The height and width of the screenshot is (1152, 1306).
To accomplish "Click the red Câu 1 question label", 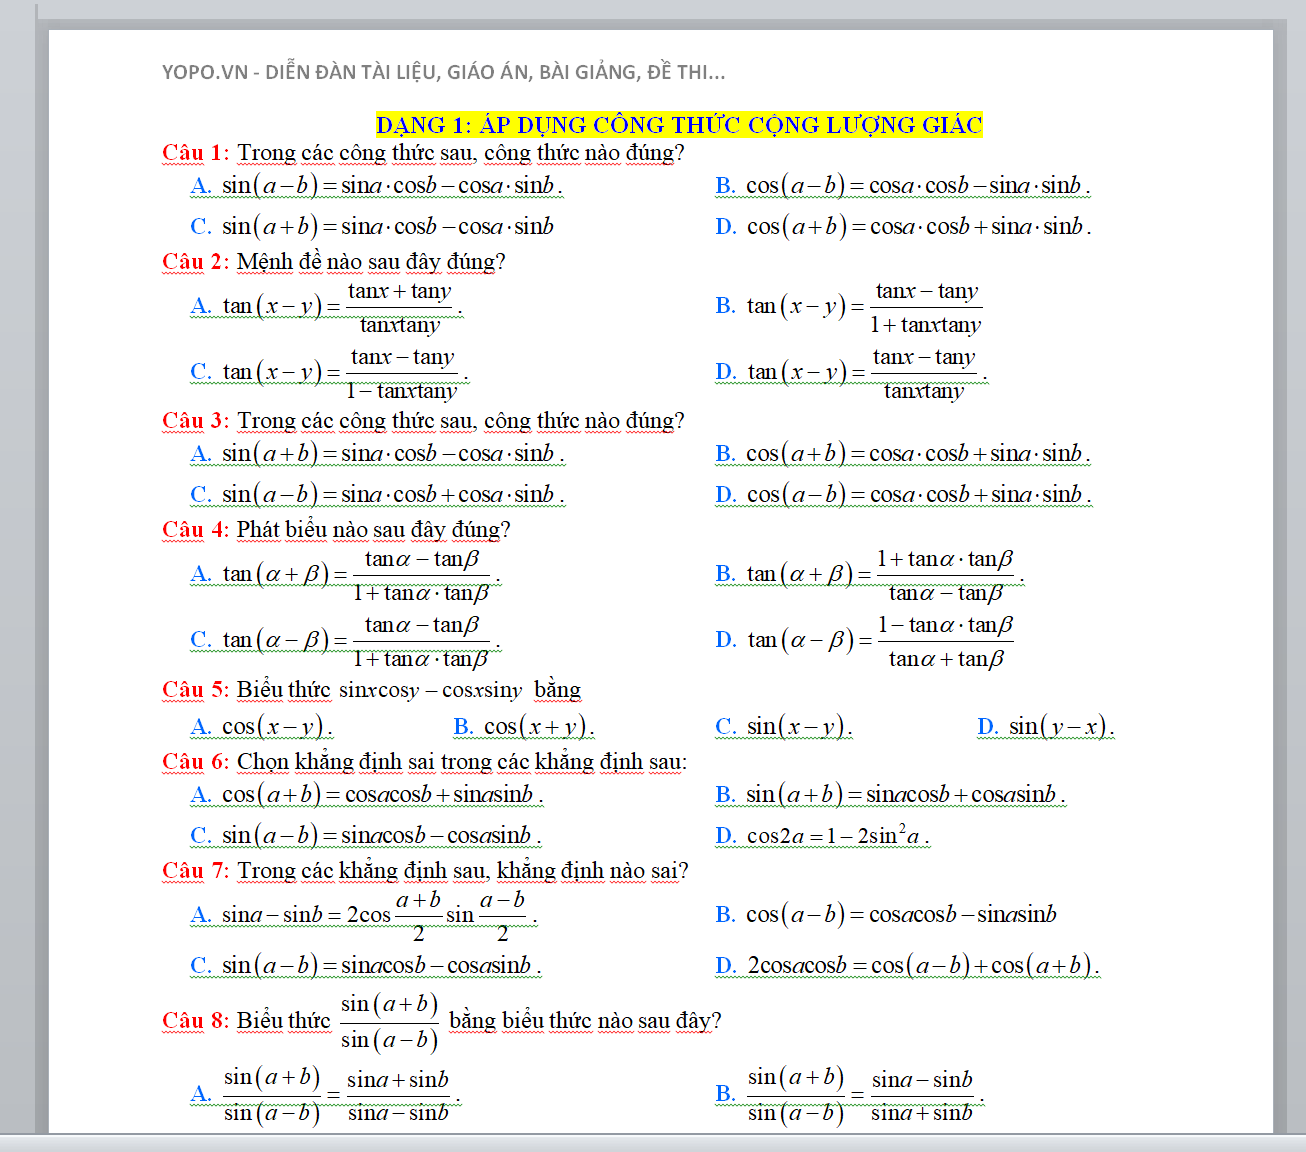I will [x=195, y=153].
